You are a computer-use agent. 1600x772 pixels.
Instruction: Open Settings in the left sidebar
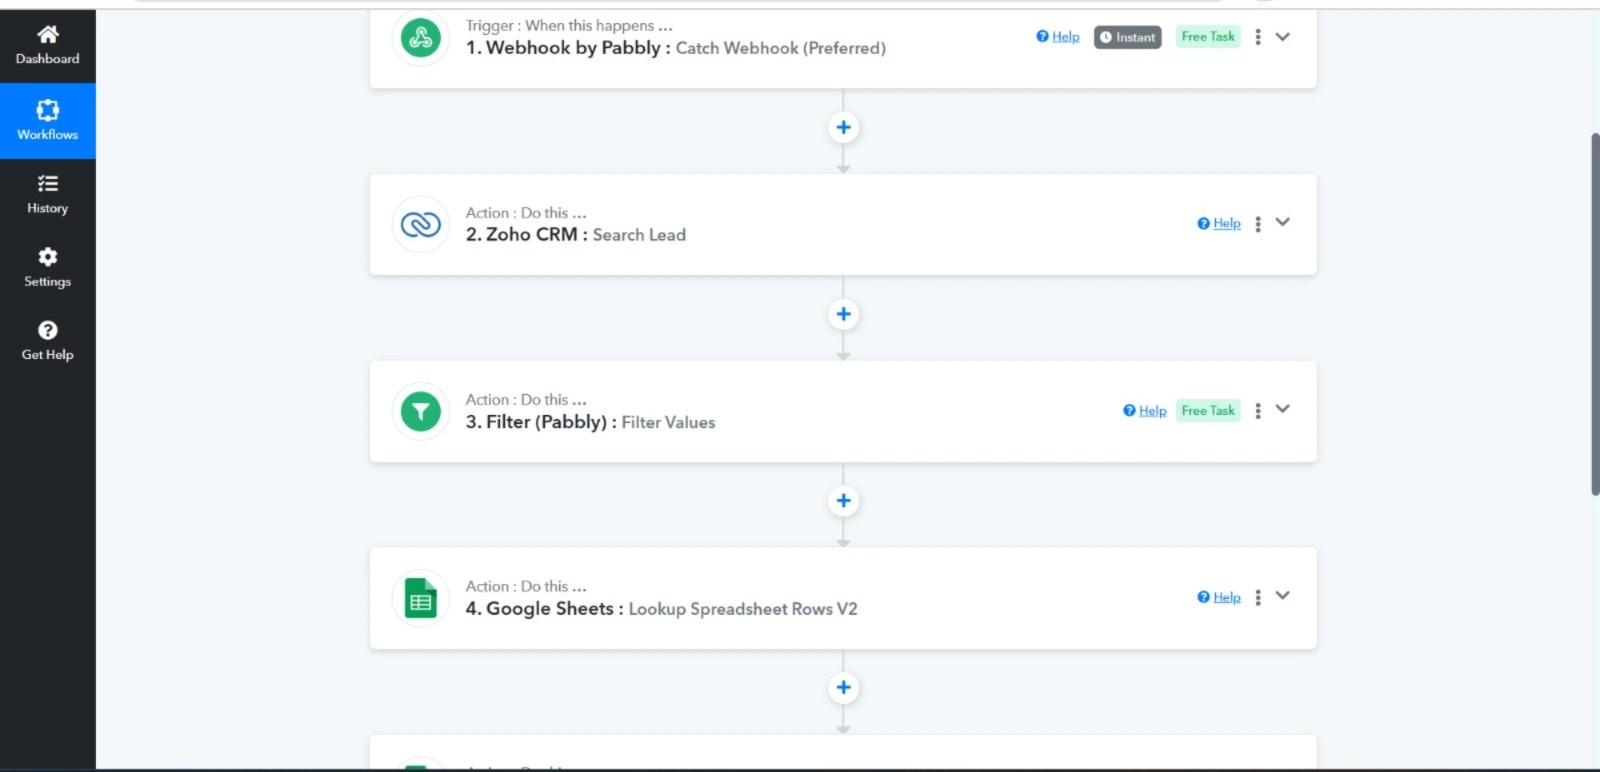coord(47,267)
